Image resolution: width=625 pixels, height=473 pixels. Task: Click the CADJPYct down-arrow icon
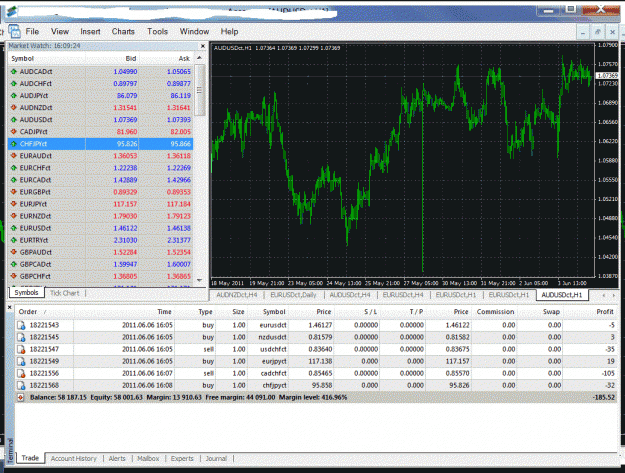coord(14,131)
